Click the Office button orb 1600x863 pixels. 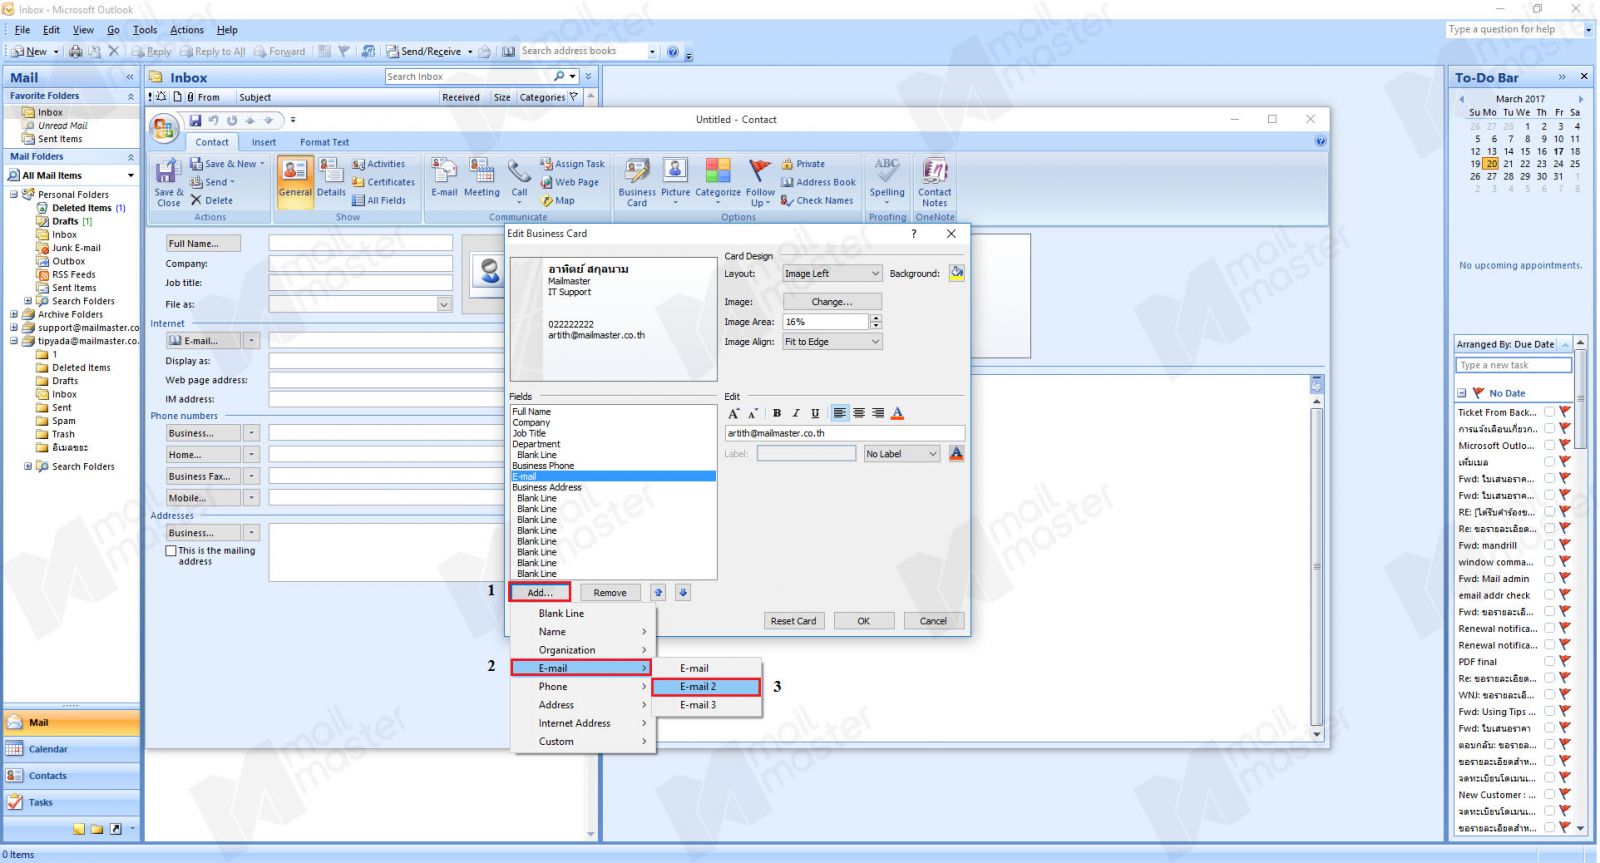(165, 129)
